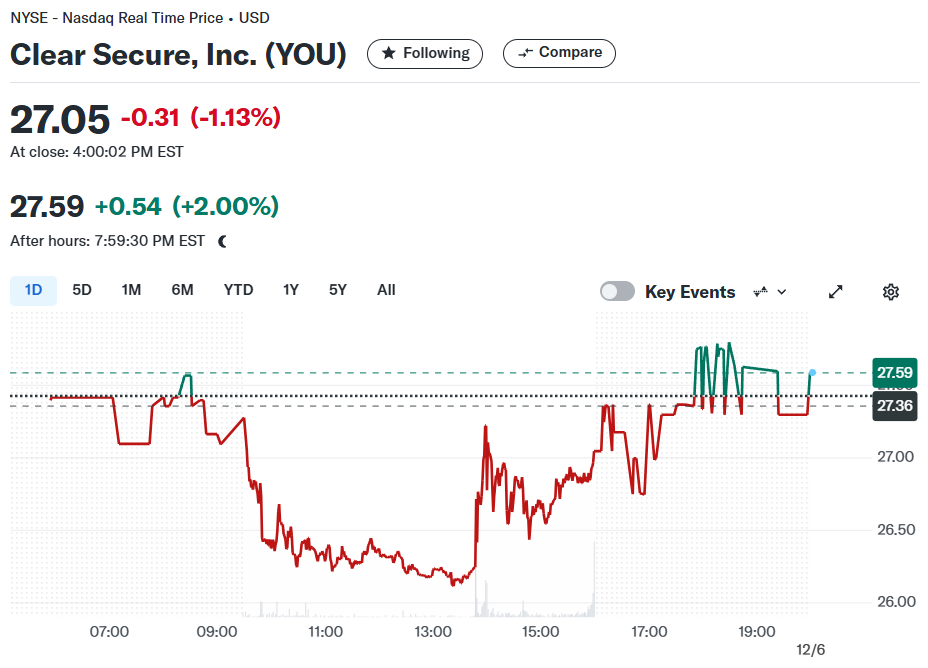
Task: Click the Compare button
Action: (x=559, y=53)
